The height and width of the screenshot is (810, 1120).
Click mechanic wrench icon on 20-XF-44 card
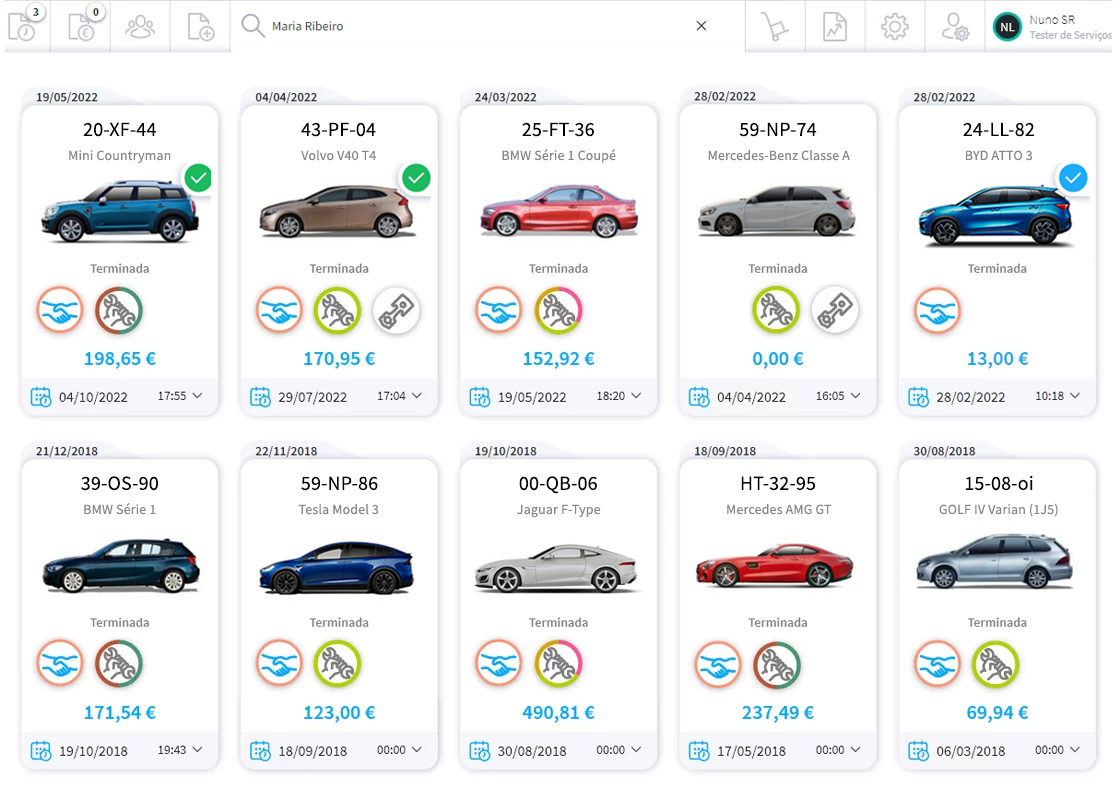[x=119, y=311]
